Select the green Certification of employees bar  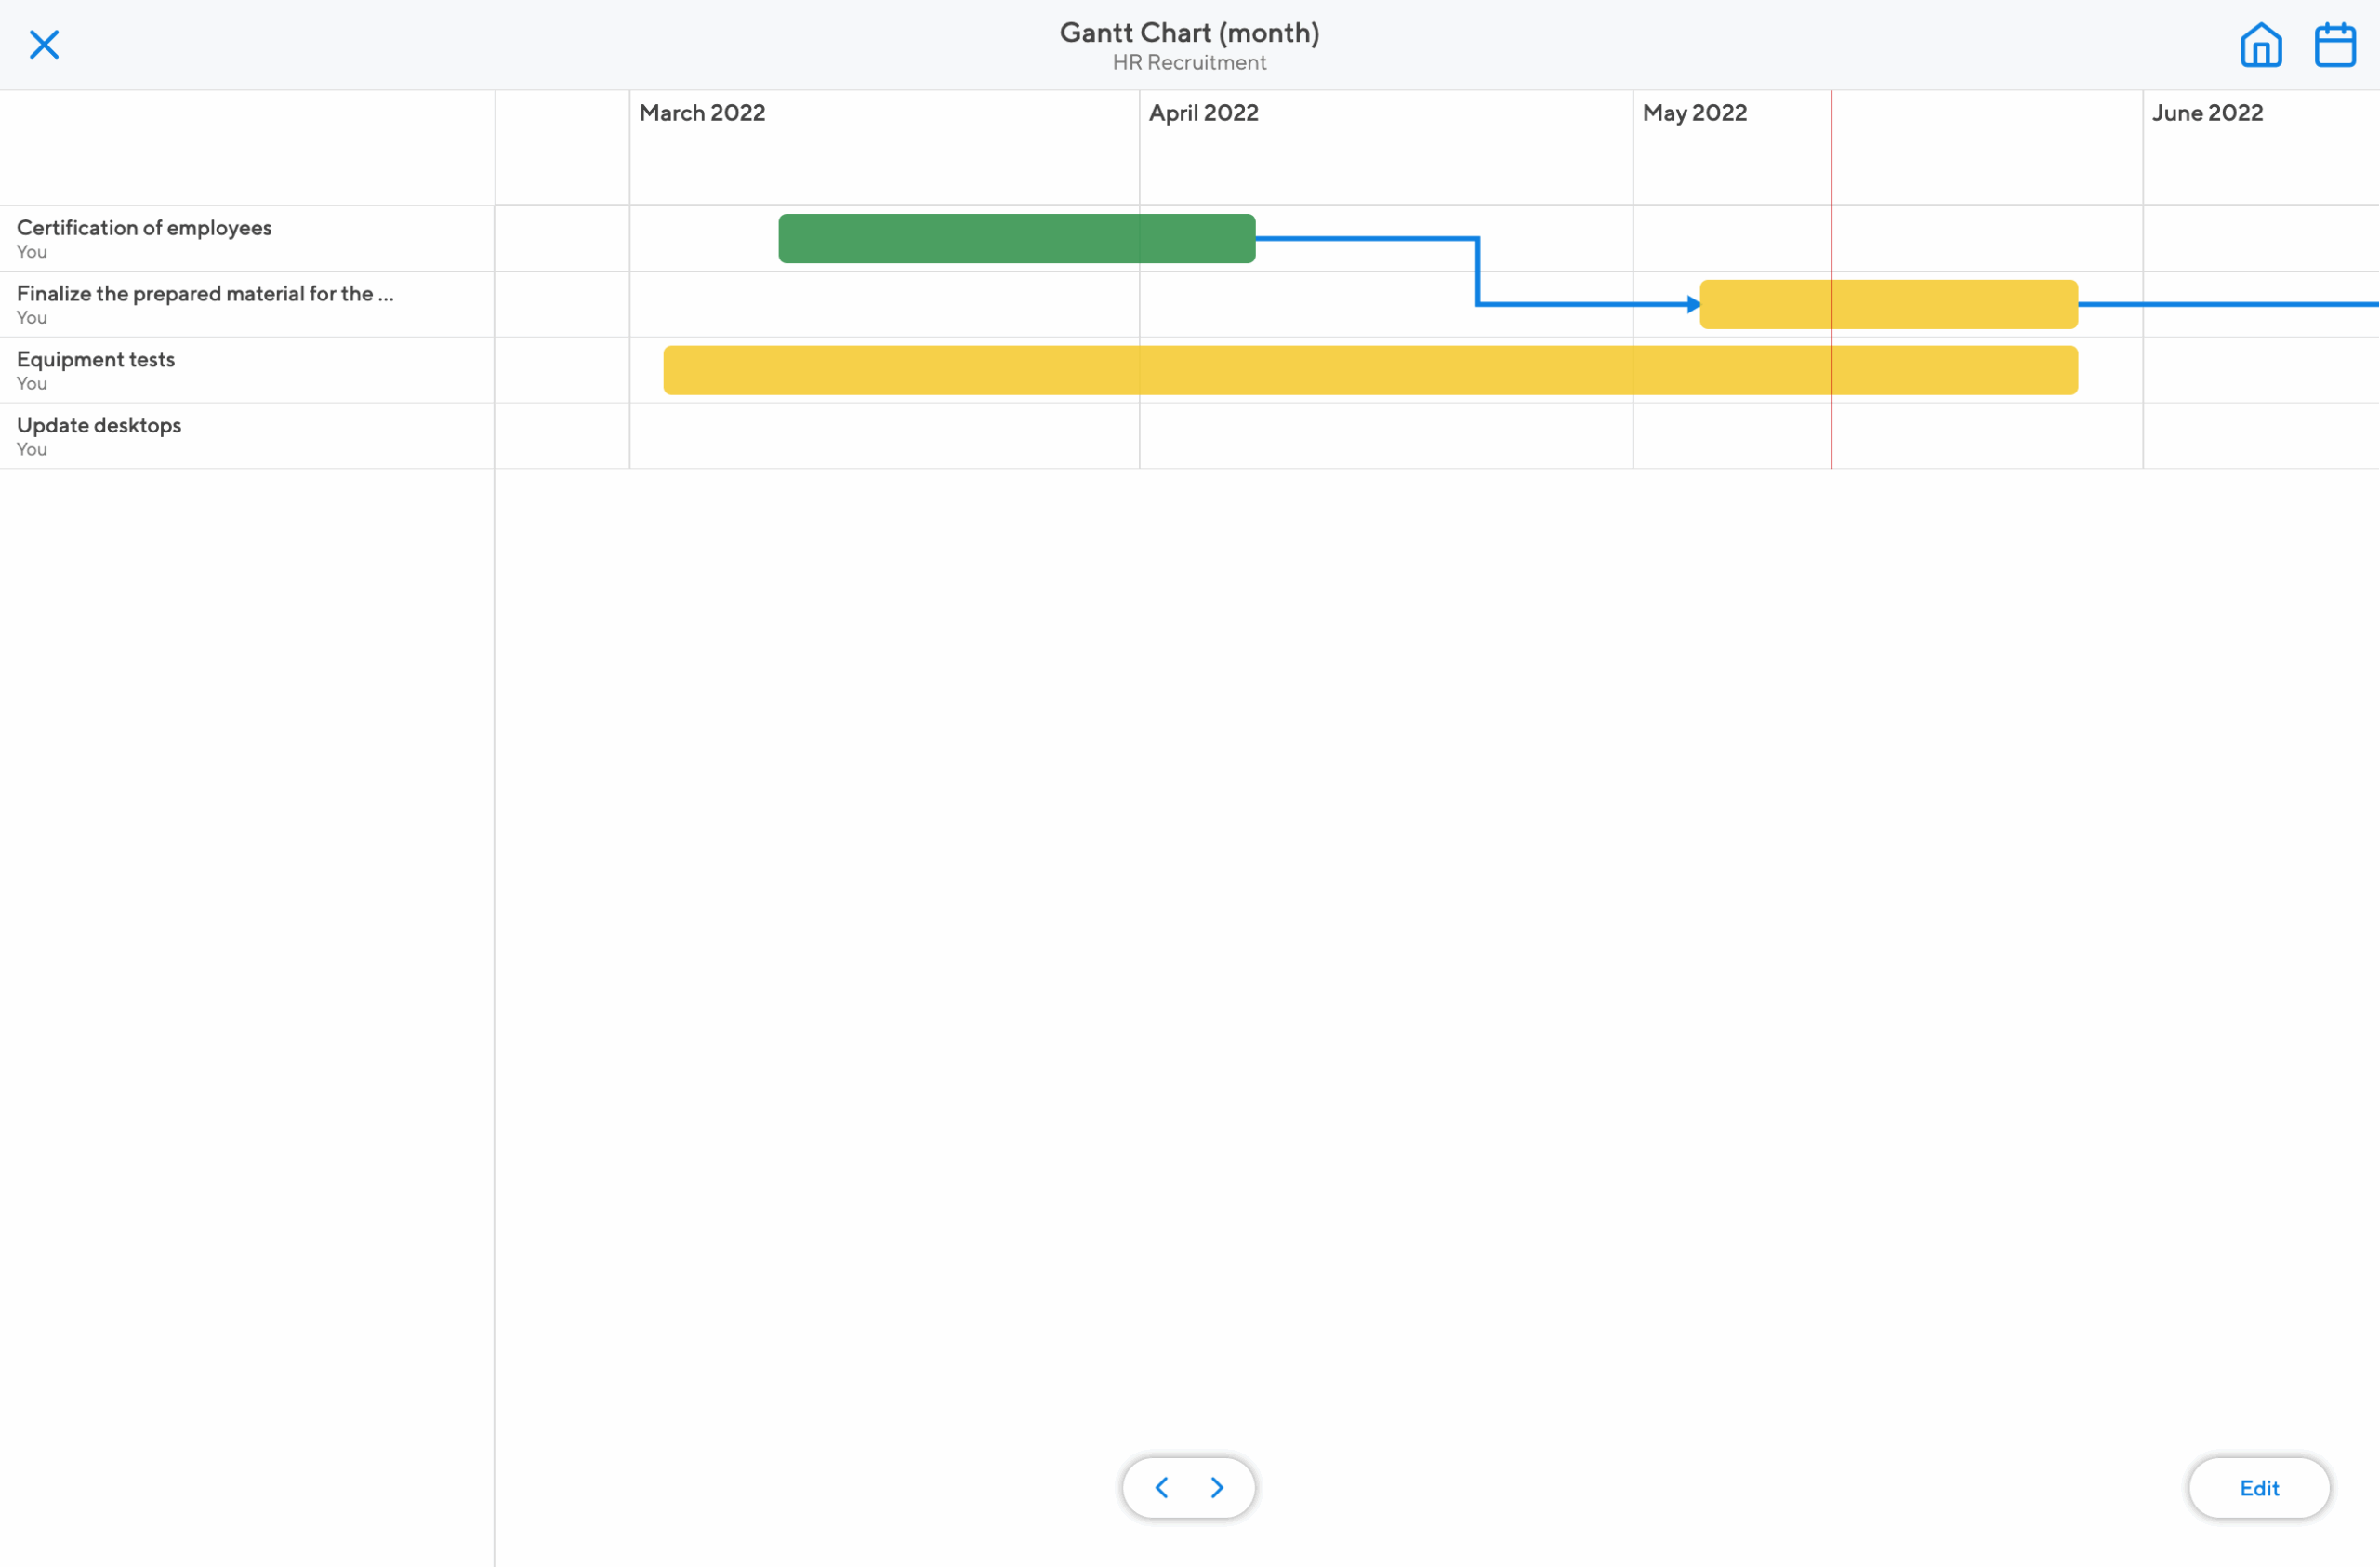pos(1016,238)
